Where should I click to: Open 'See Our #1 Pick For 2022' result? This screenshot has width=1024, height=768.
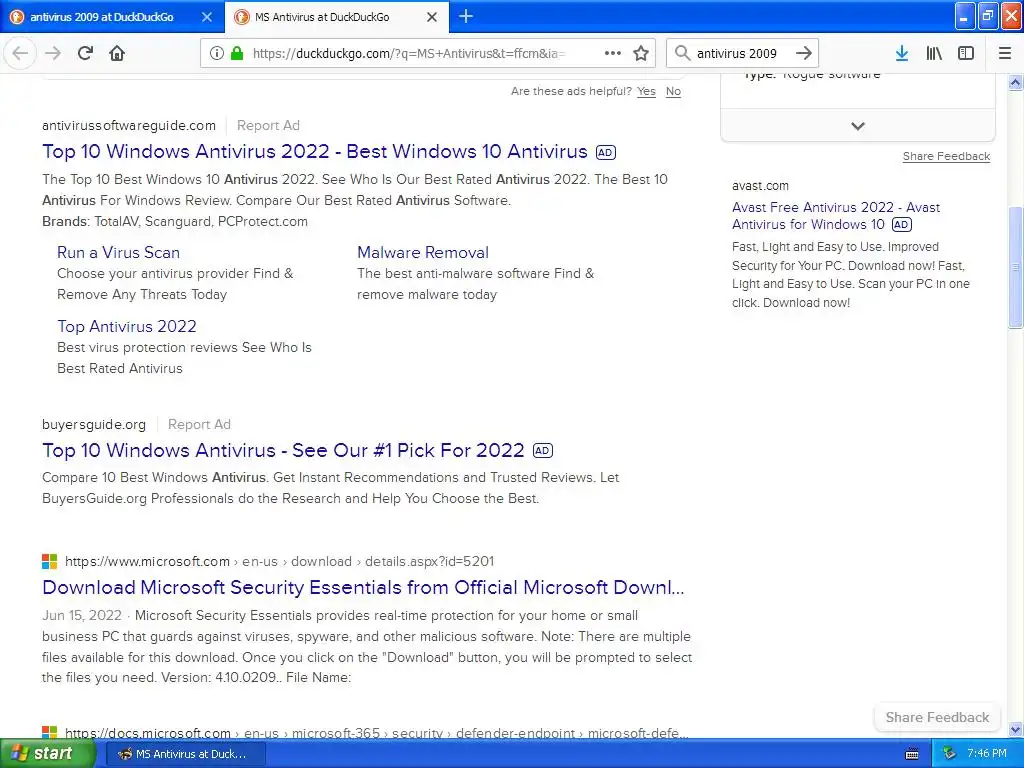[283, 451]
